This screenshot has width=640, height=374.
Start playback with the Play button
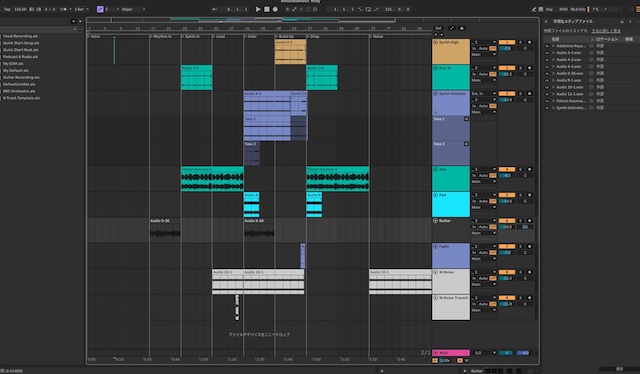pos(258,9)
